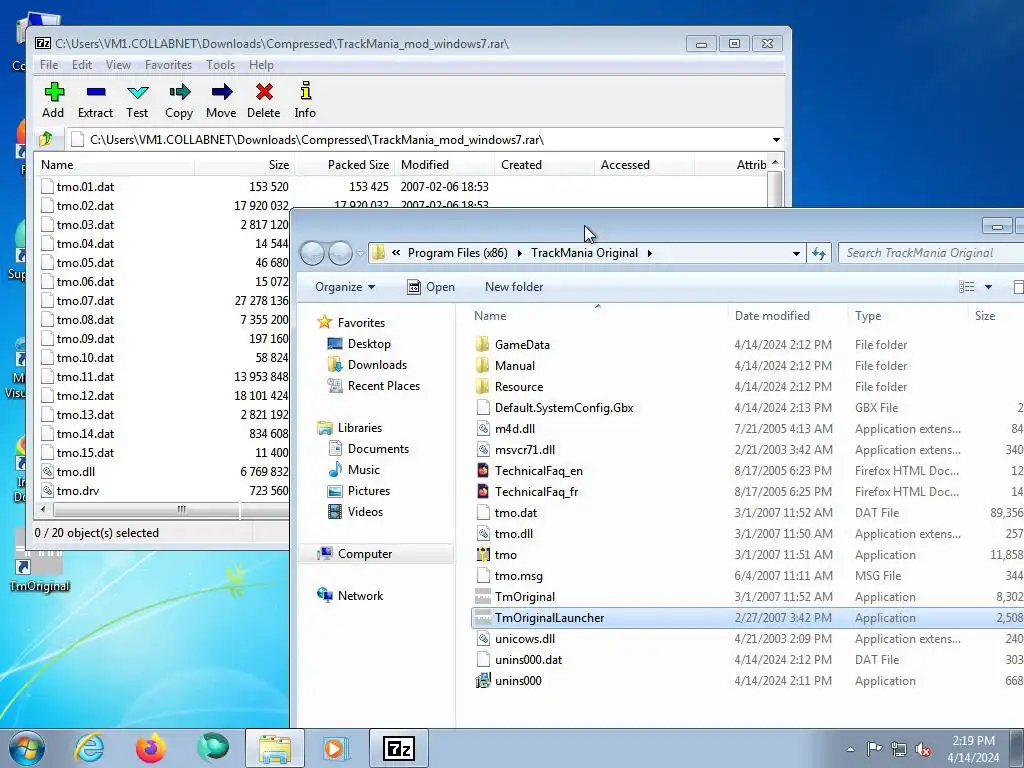
Task: Open the Organize dropdown menu
Action: click(x=345, y=287)
